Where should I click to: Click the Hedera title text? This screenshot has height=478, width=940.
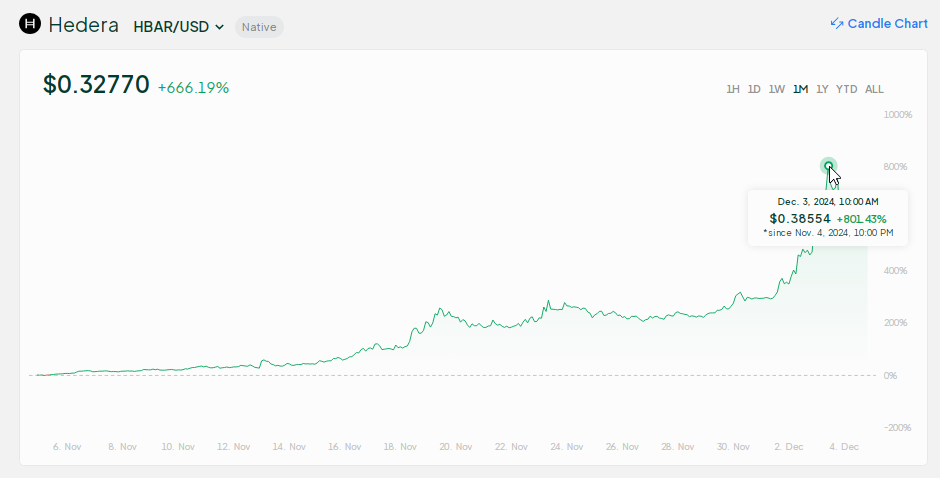[83, 25]
